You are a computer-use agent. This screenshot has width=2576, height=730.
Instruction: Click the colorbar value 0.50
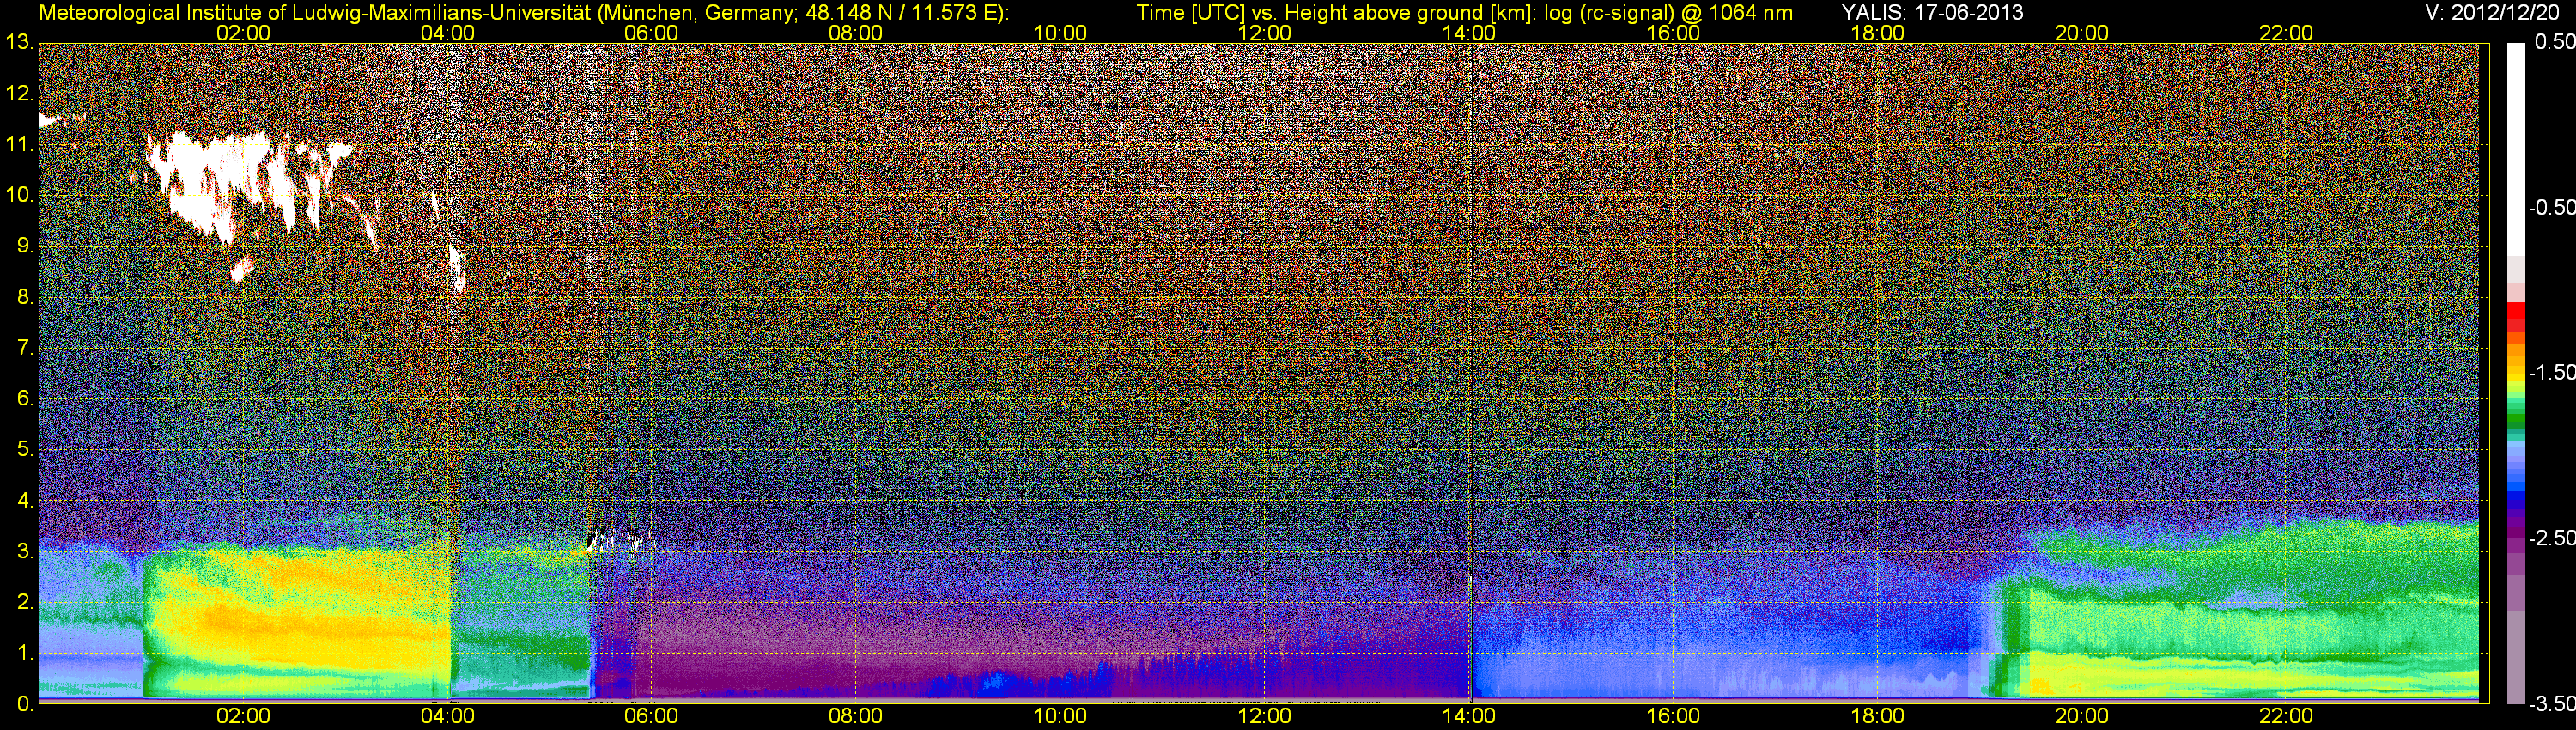click(x=2554, y=42)
